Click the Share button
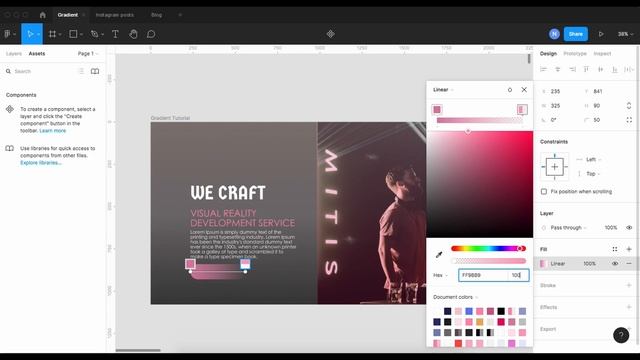 (576, 34)
